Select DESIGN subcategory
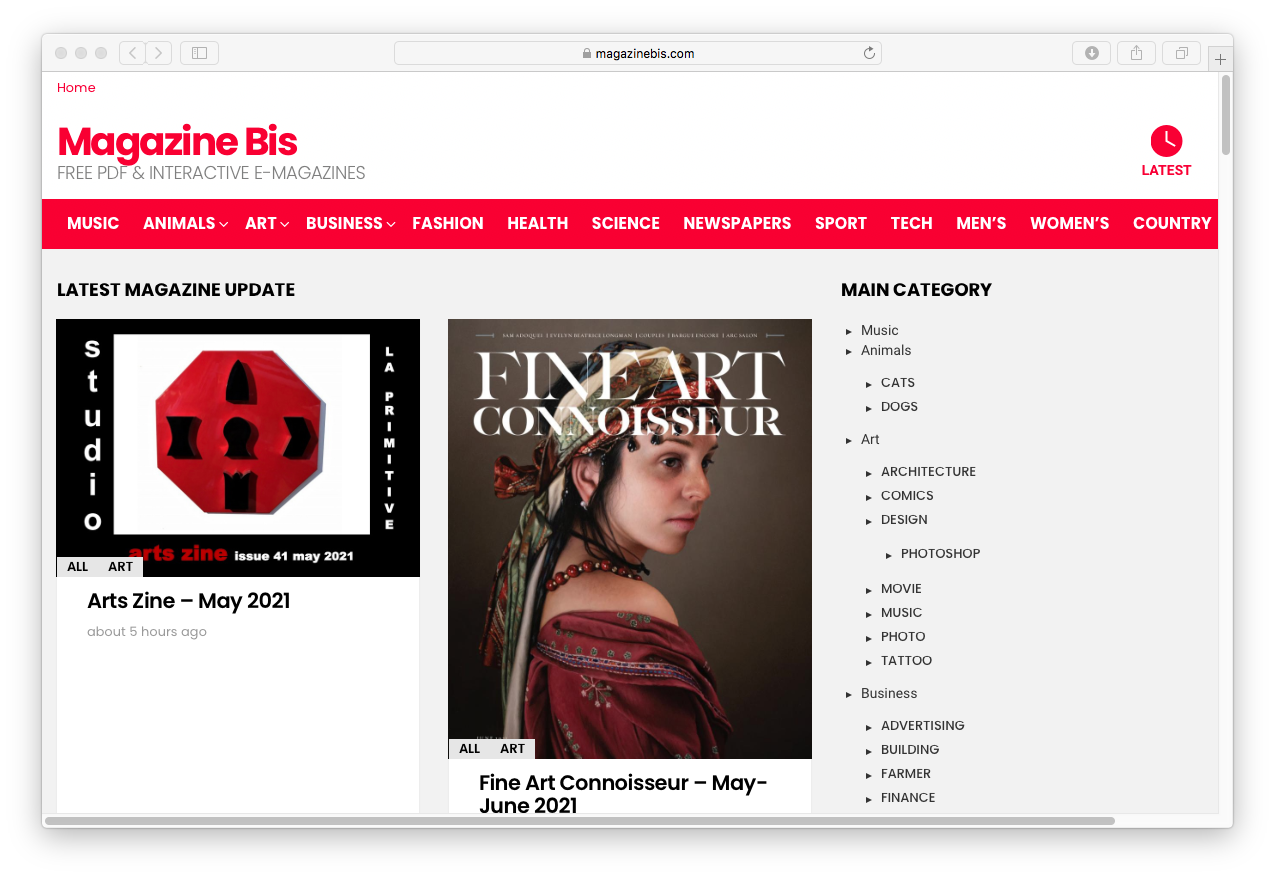This screenshot has width=1275, height=878. pyautogui.click(x=904, y=520)
